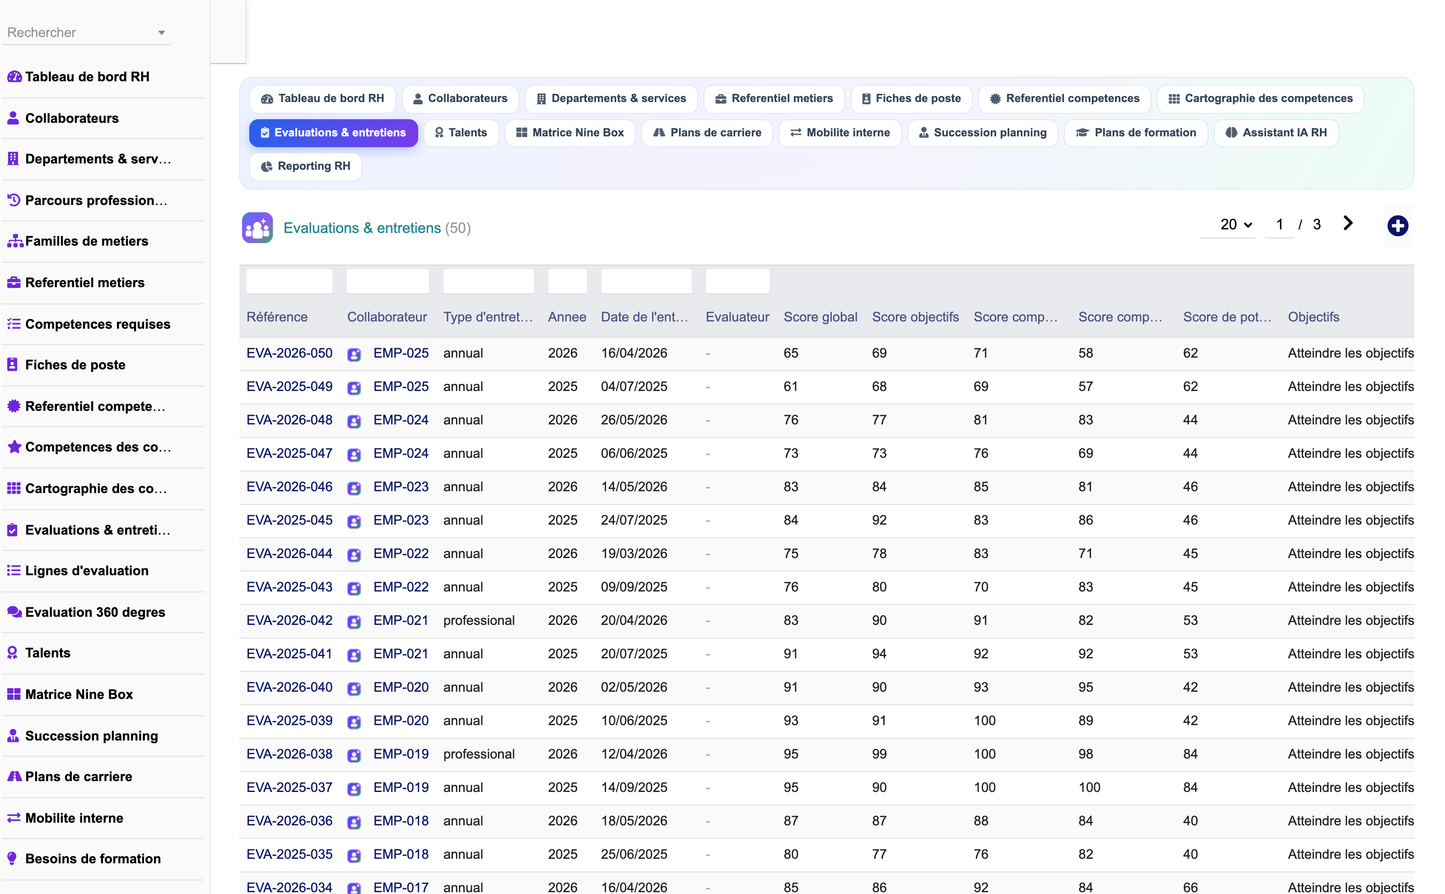Open evaluation link EVA-2026-050
This screenshot has width=1445, height=894.
pyautogui.click(x=290, y=353)
